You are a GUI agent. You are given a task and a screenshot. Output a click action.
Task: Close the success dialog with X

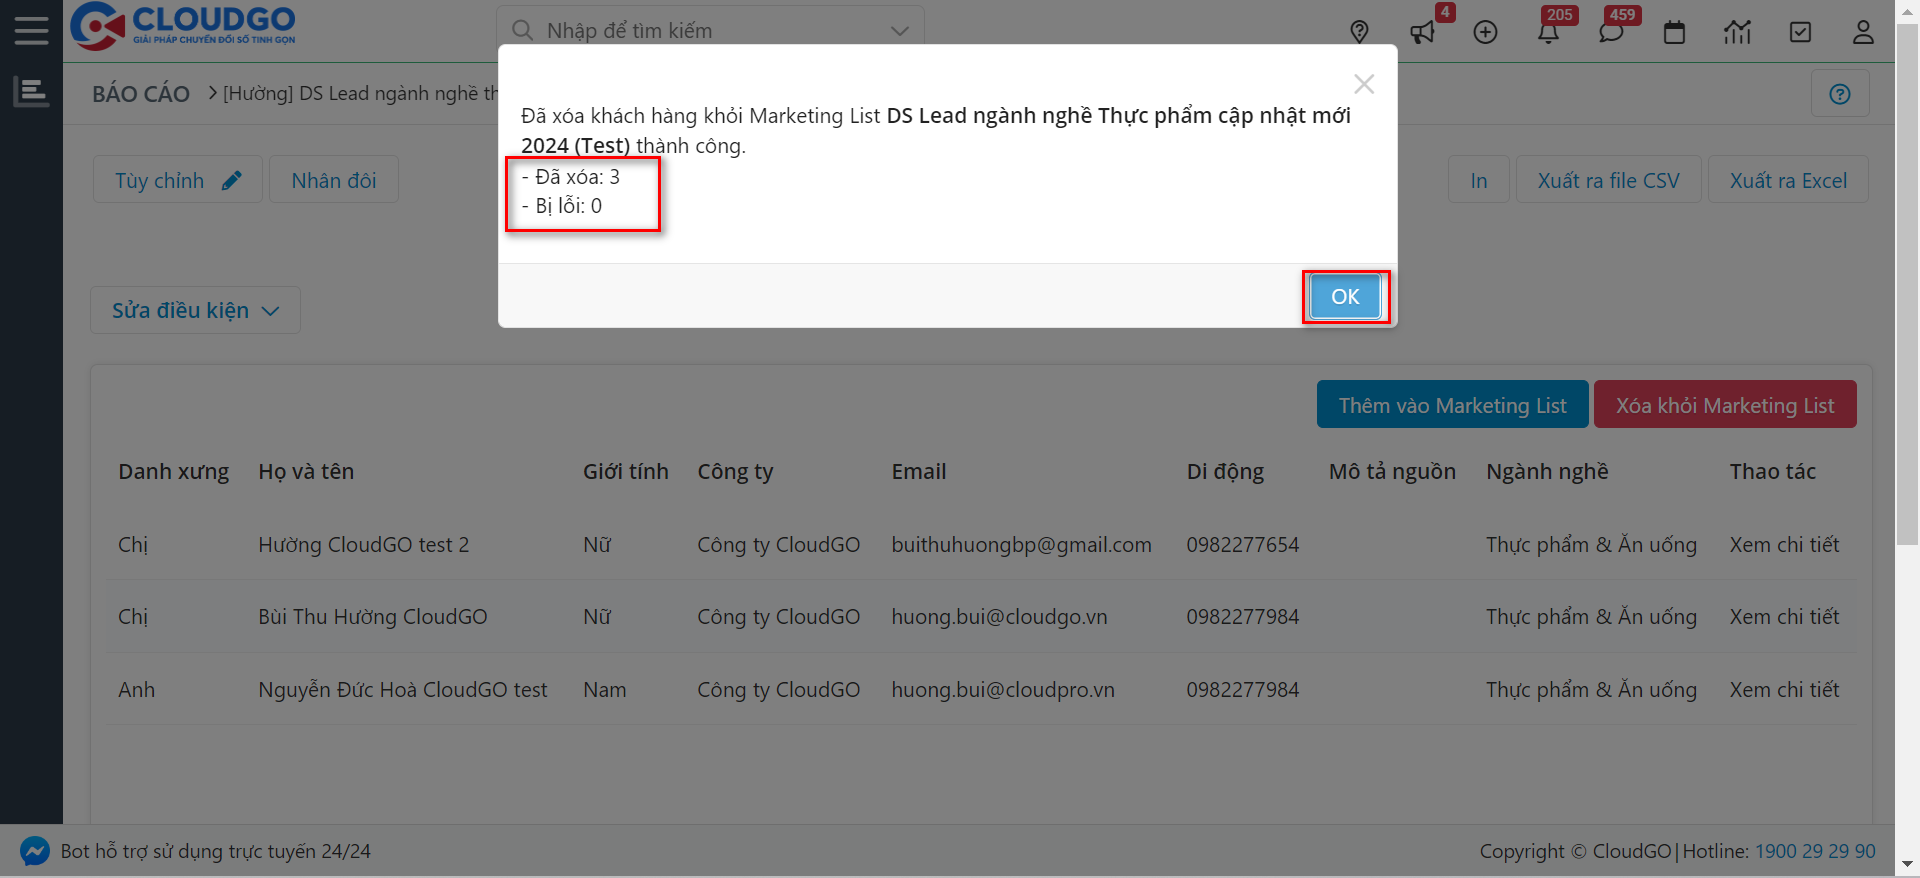tap(1364, 84)
